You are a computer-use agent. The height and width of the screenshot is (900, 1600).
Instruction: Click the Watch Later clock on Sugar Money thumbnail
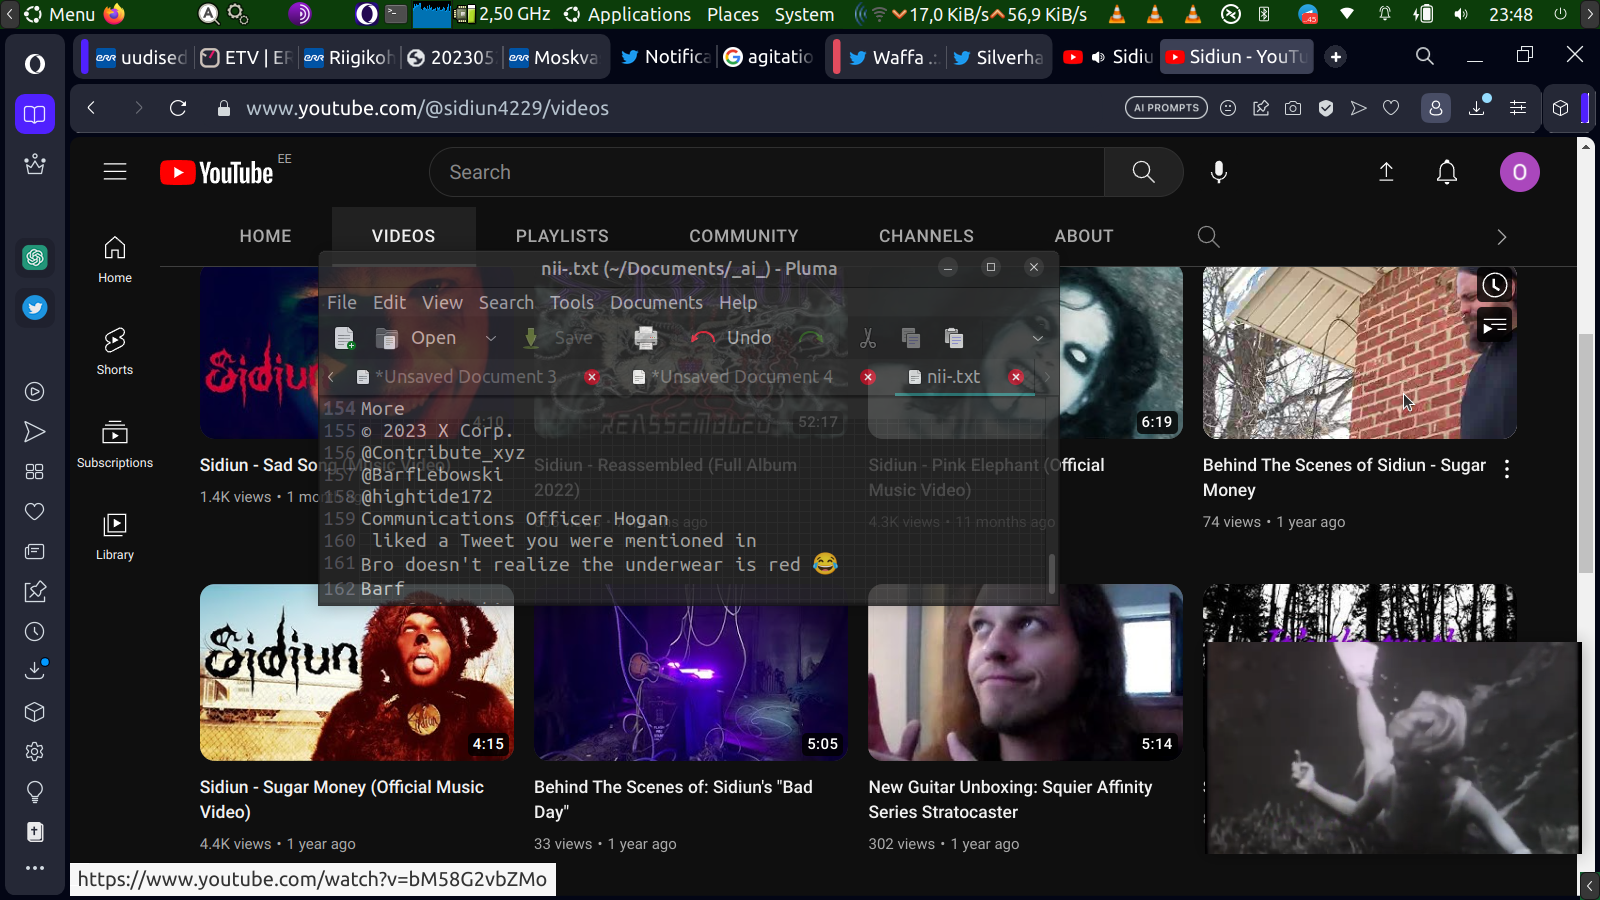coord(1494,286)
